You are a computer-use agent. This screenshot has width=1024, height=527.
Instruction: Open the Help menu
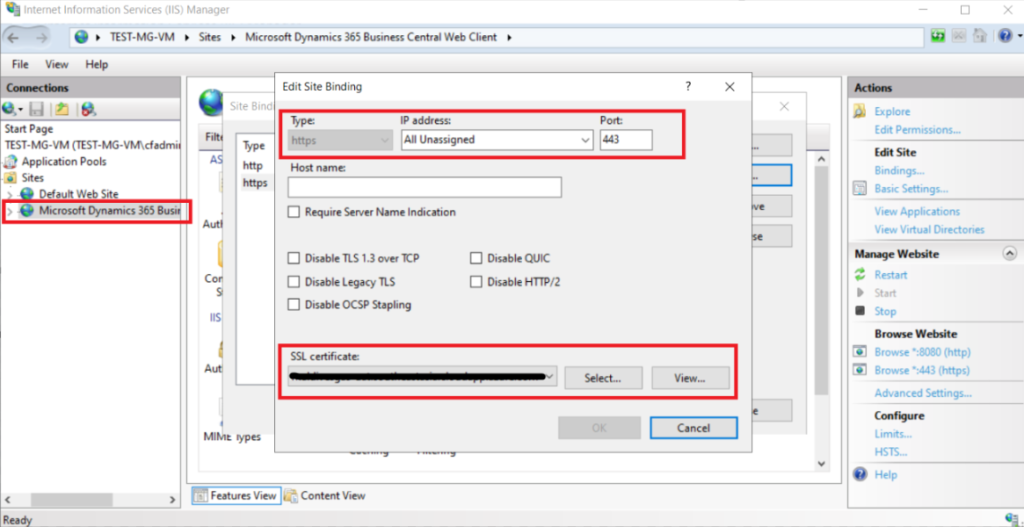tap(97, 65)
